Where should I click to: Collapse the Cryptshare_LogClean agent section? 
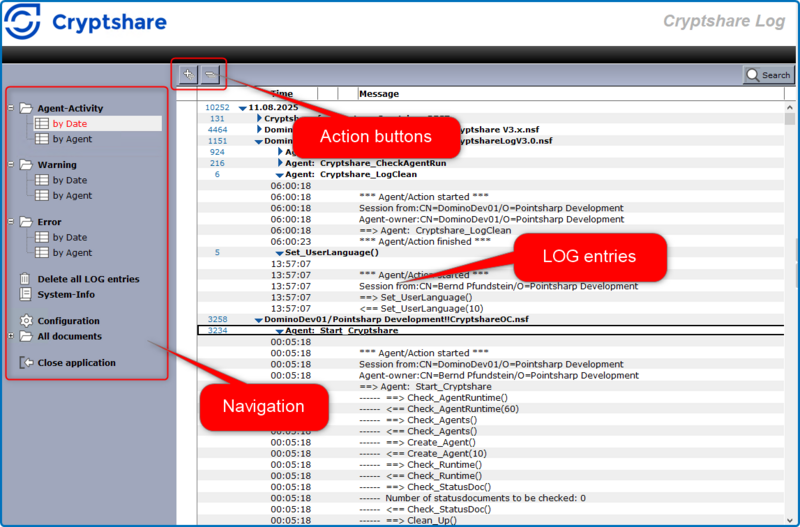[279, 175]
